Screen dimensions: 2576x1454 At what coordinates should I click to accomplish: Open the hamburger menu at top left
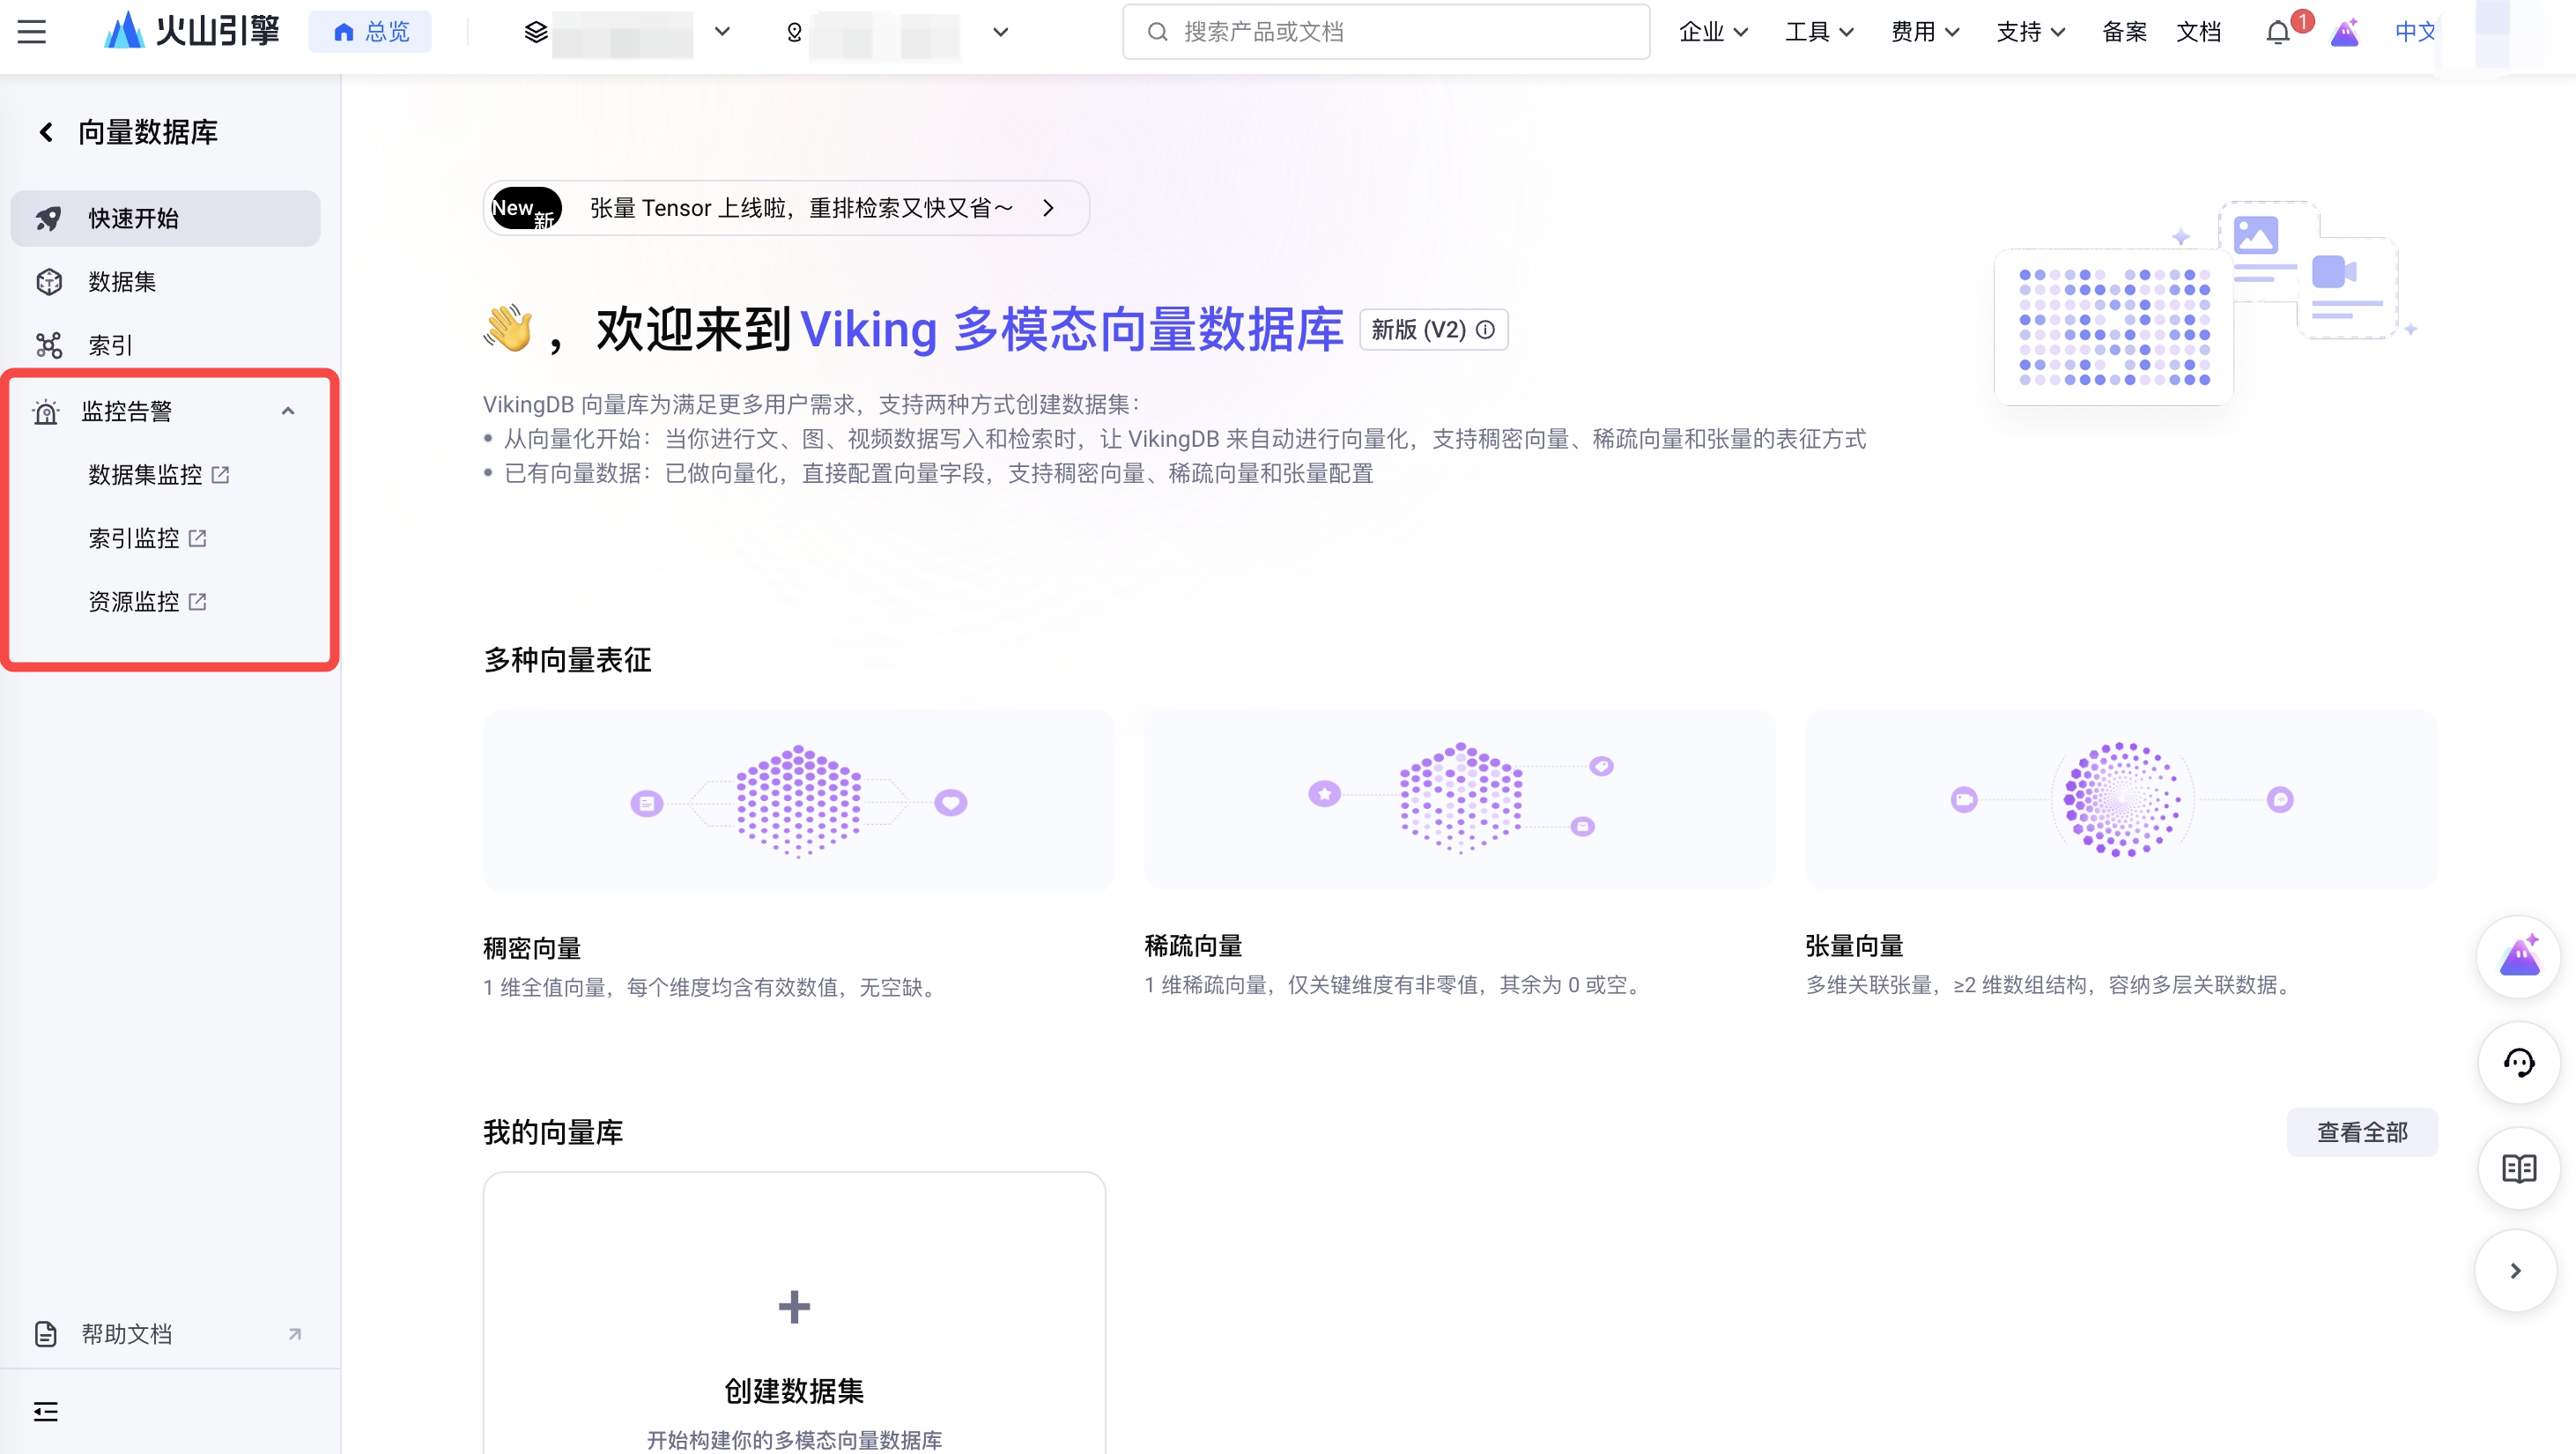[32, 32]
